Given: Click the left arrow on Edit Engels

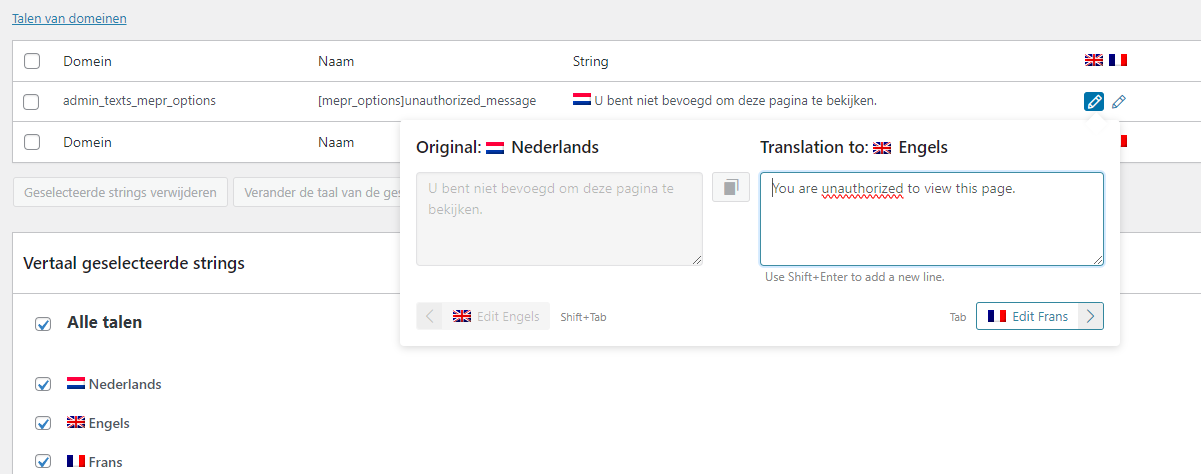Looking at the screenshot, I should coord(430,316).
